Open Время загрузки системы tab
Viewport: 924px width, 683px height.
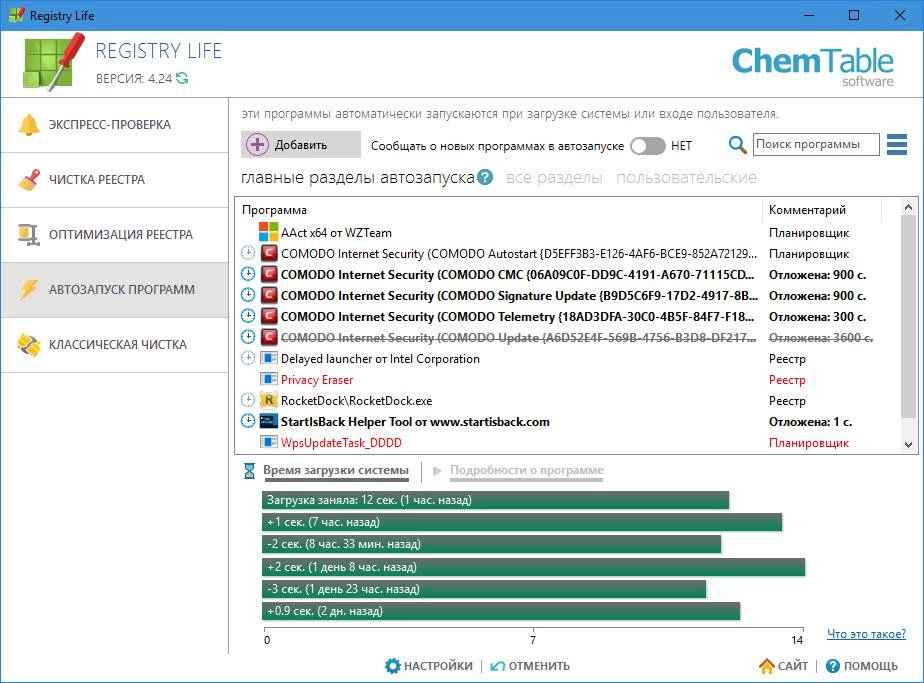point(336,470)
